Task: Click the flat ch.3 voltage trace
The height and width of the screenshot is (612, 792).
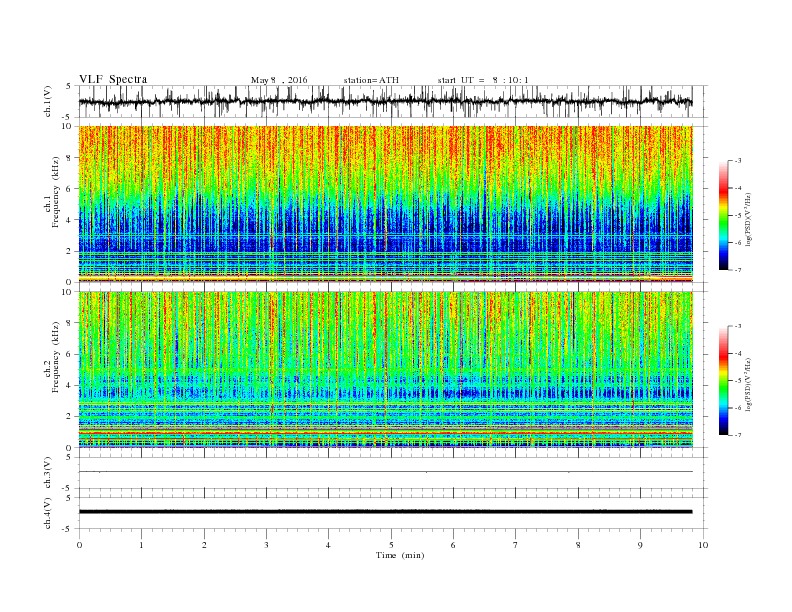Action: (385, 472)
